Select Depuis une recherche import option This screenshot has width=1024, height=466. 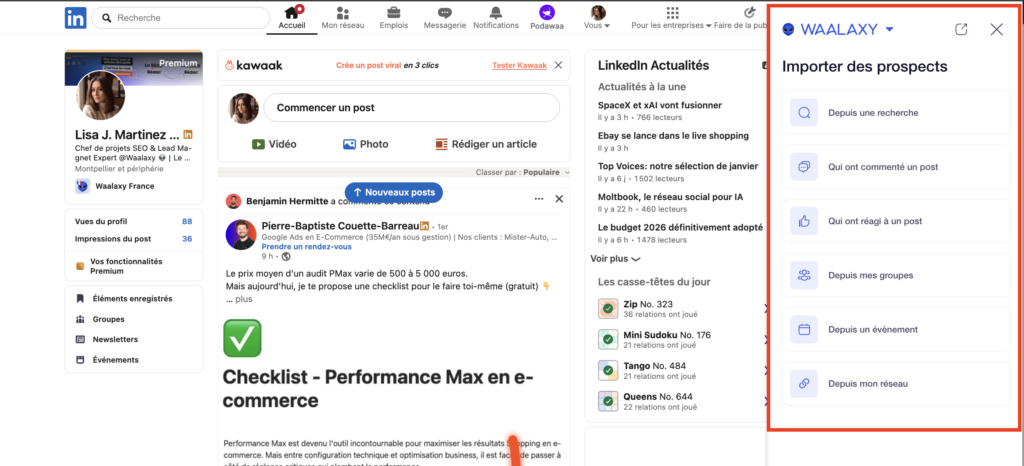tap(896, 112)
